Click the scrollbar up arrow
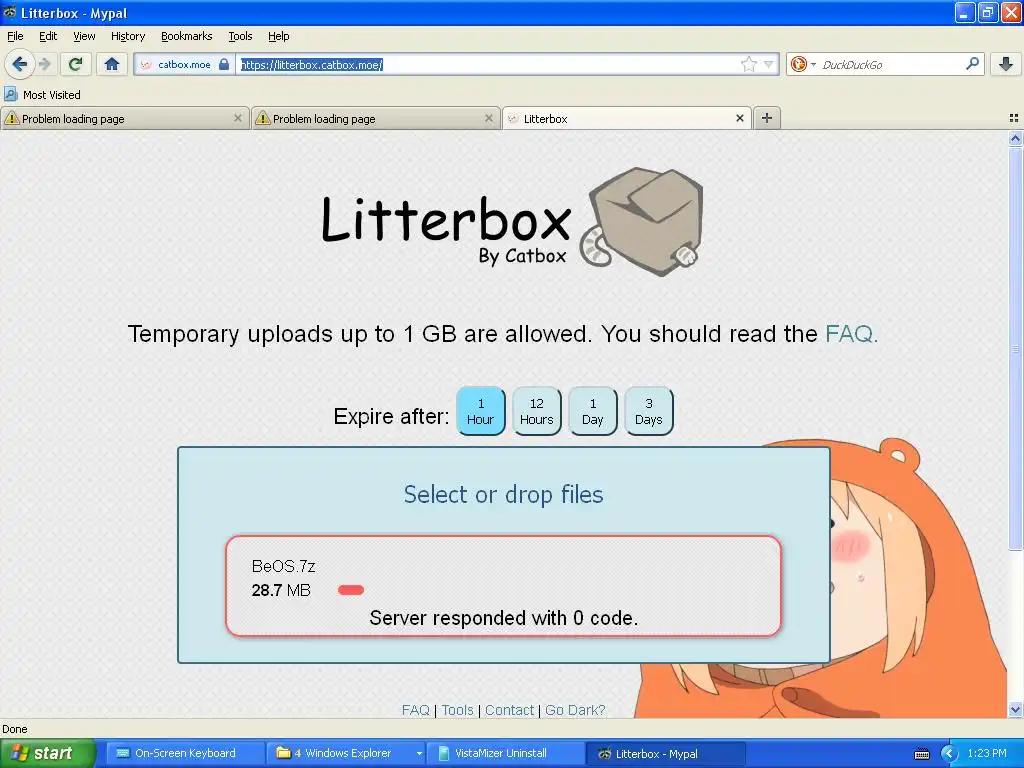The image size is (1024, 768). point(1015,138)
